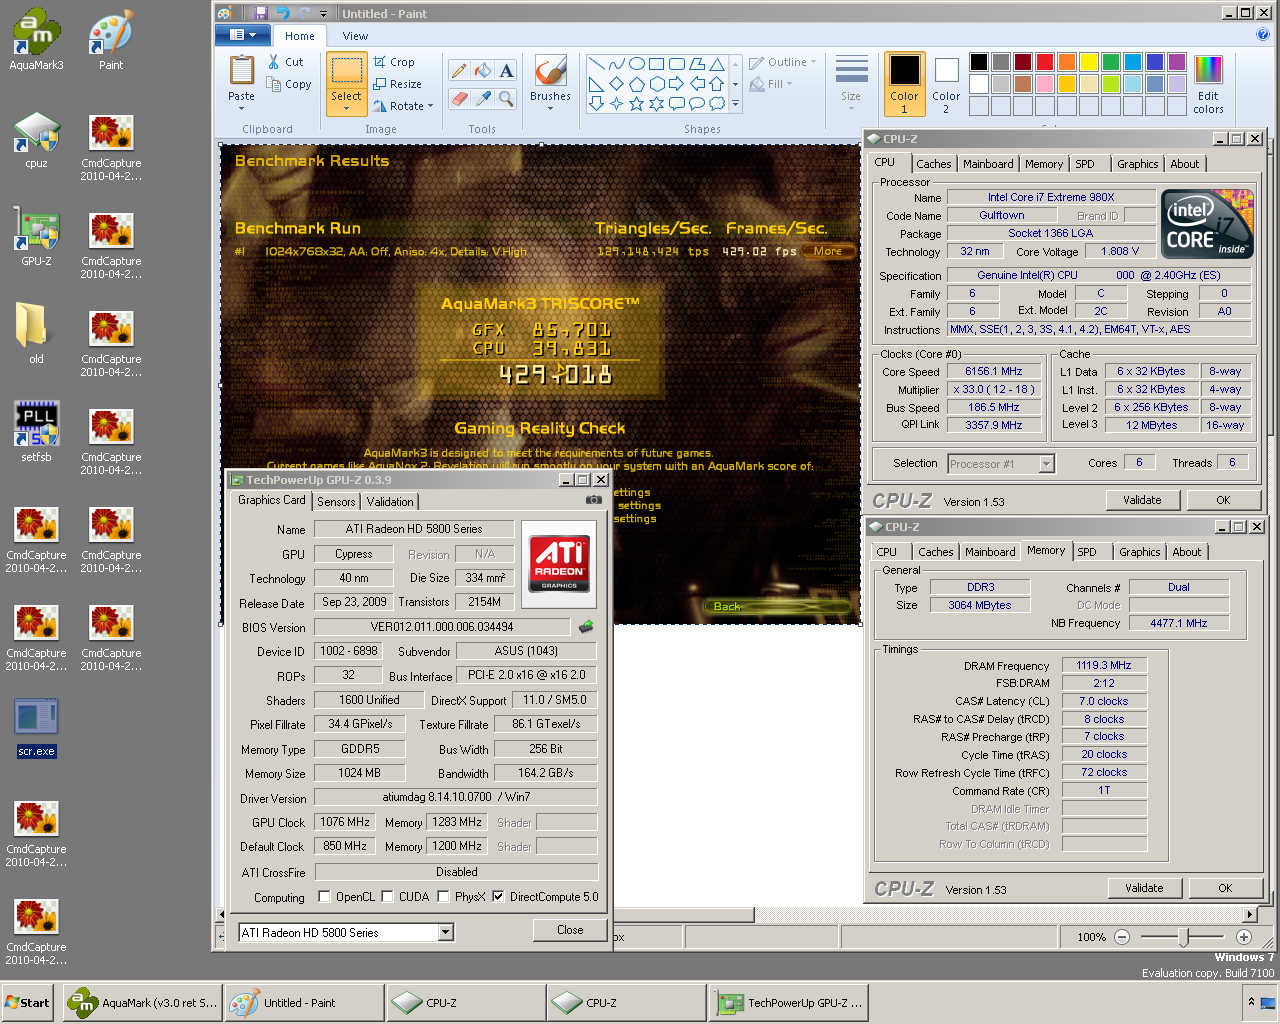1280x1024 pixels.
Task: Click the Copy option in Clipboard group
Action: (x=290, y=85)
